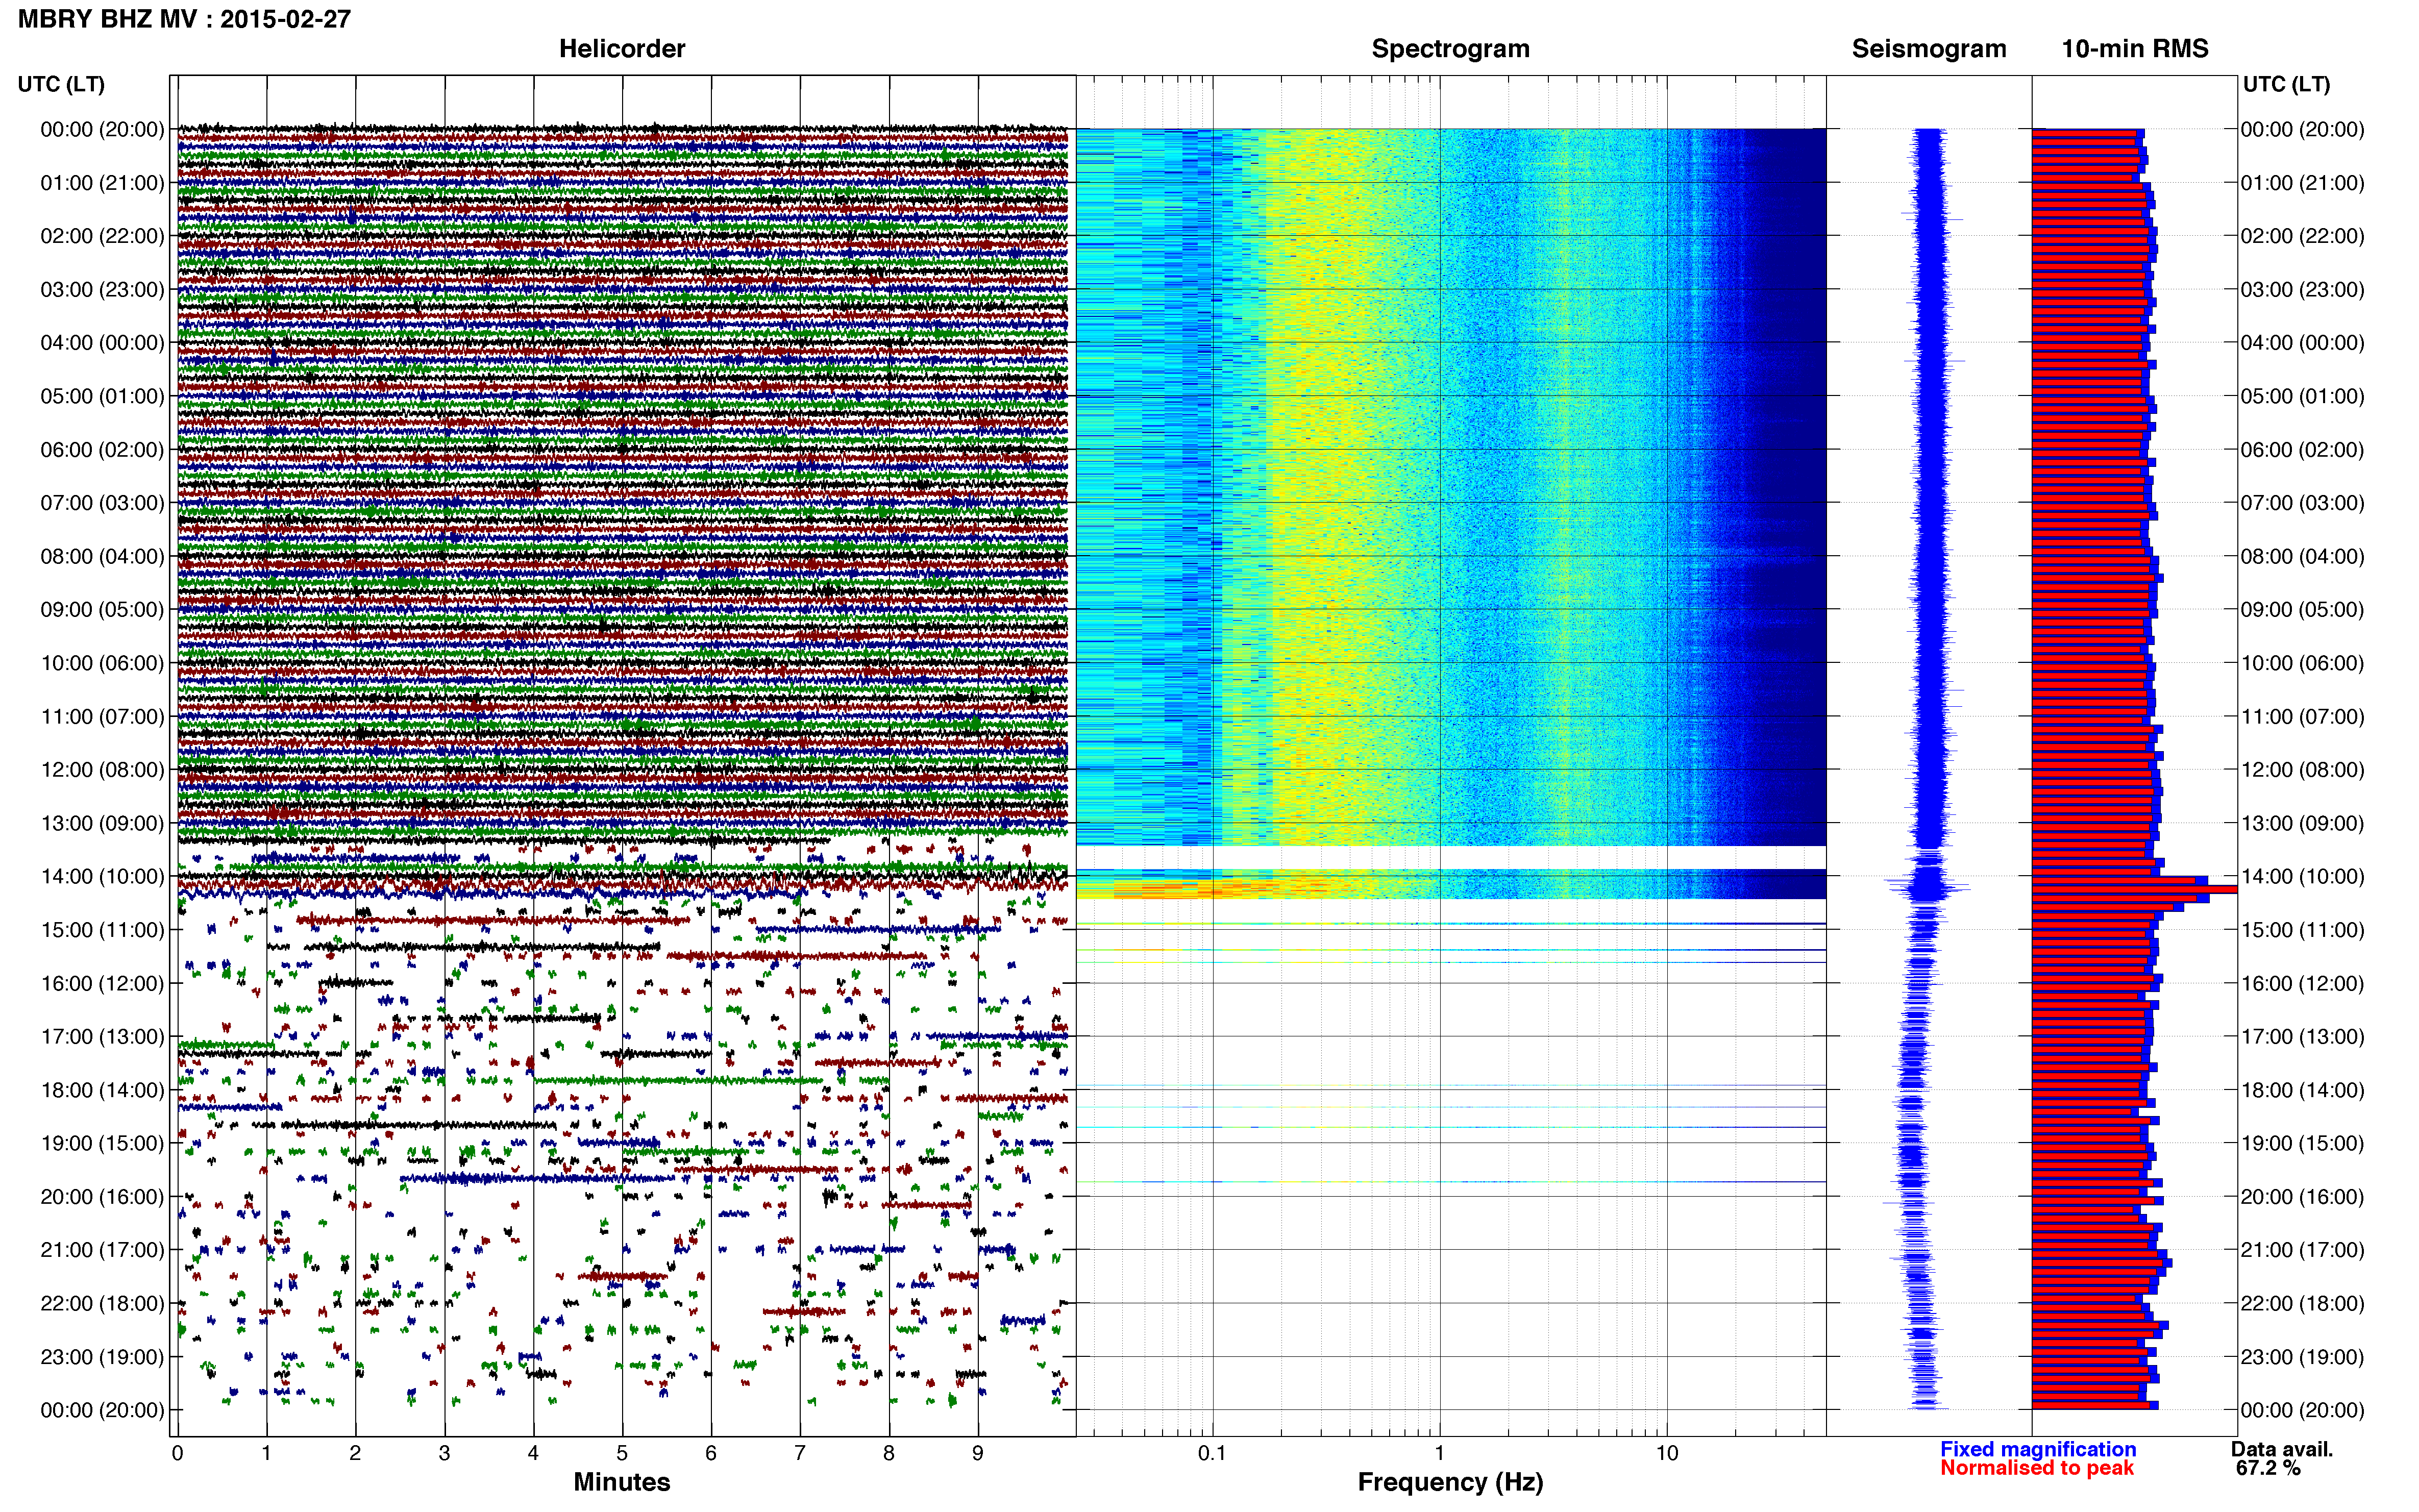
Task: Click the right '06:00 (02:00)' time label
Action: coord(2302,449)
